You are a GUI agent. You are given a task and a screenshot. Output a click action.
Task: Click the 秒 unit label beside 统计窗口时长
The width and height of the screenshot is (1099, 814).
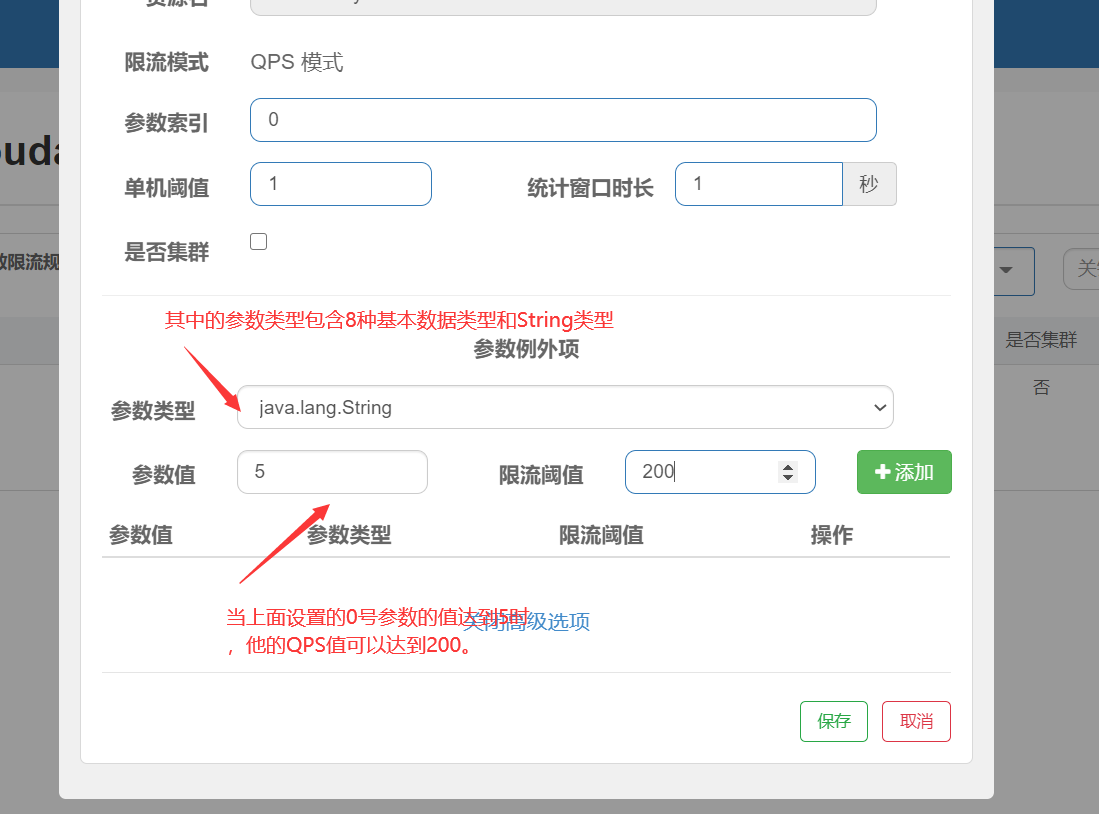[869, 184]
